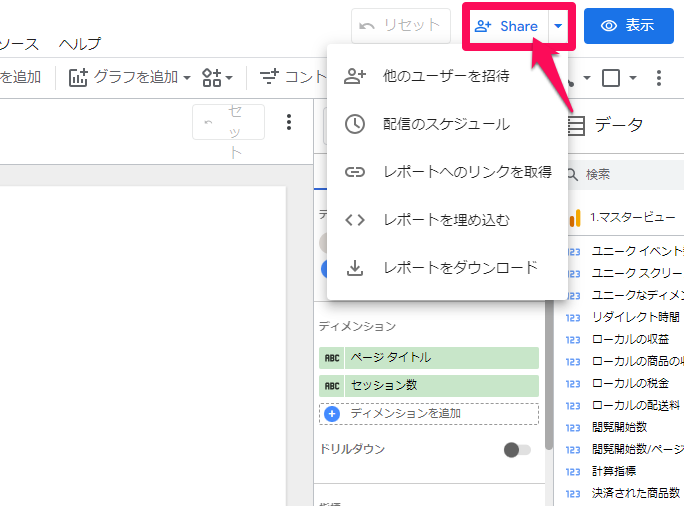Click the invite user person icon in menu
This screenshot has width=684, height=506.
tap(355, 76)
